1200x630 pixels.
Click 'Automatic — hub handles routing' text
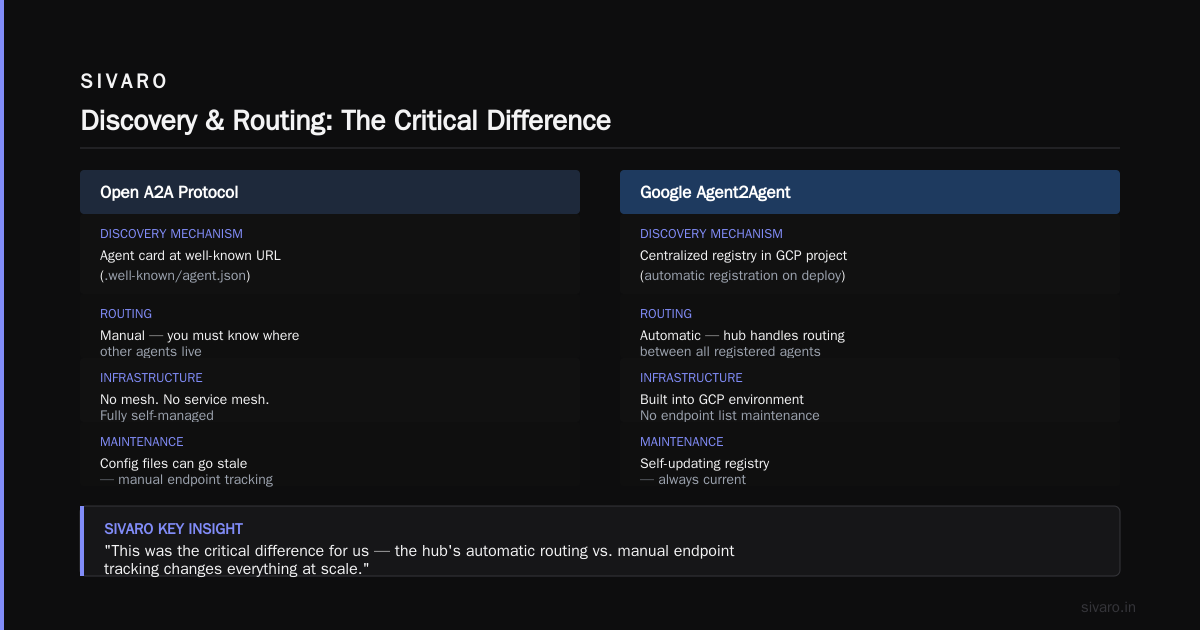pyautogui.click(x=742, y=336)
